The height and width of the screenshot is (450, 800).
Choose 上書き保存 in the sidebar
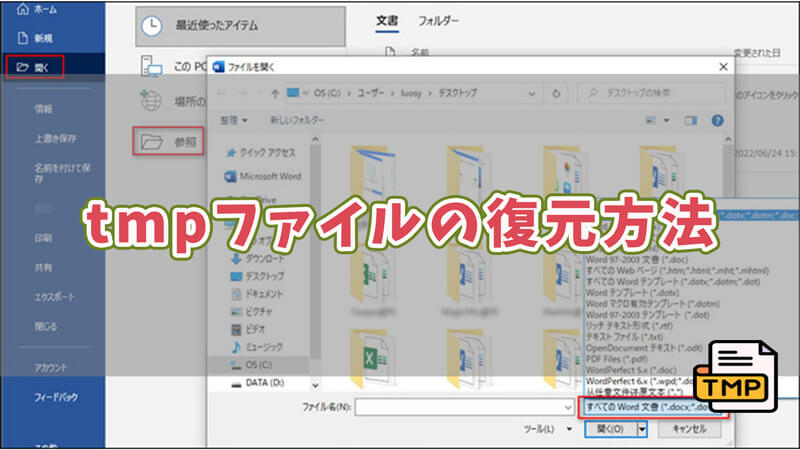click(x=55, y=138)
